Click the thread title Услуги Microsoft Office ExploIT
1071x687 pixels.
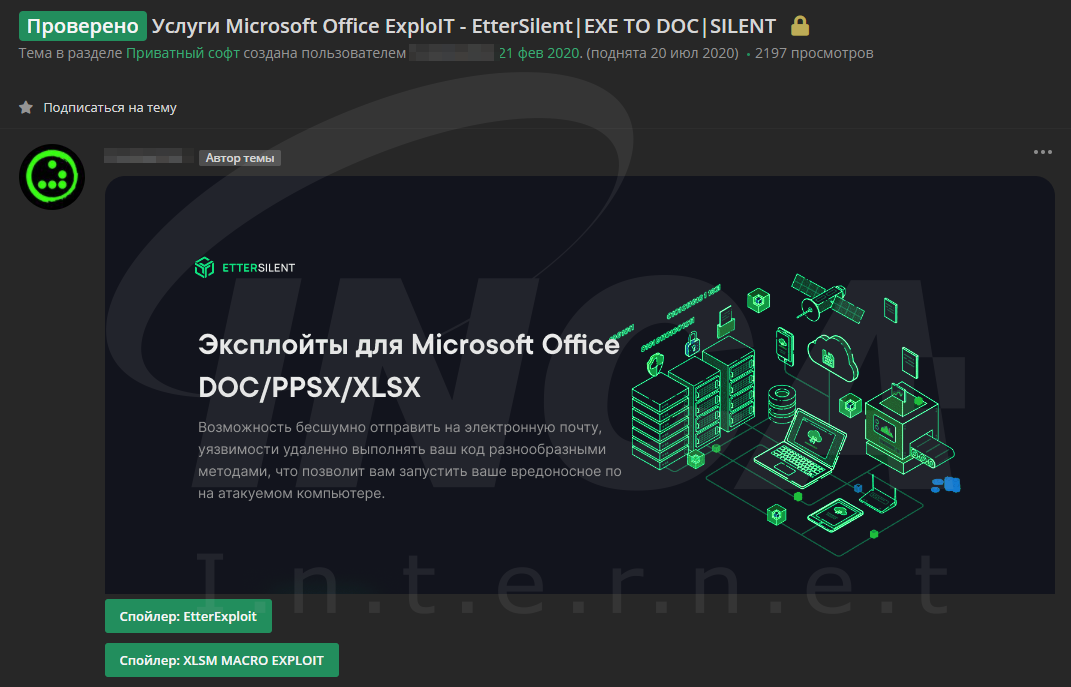[x=464, y=26]
